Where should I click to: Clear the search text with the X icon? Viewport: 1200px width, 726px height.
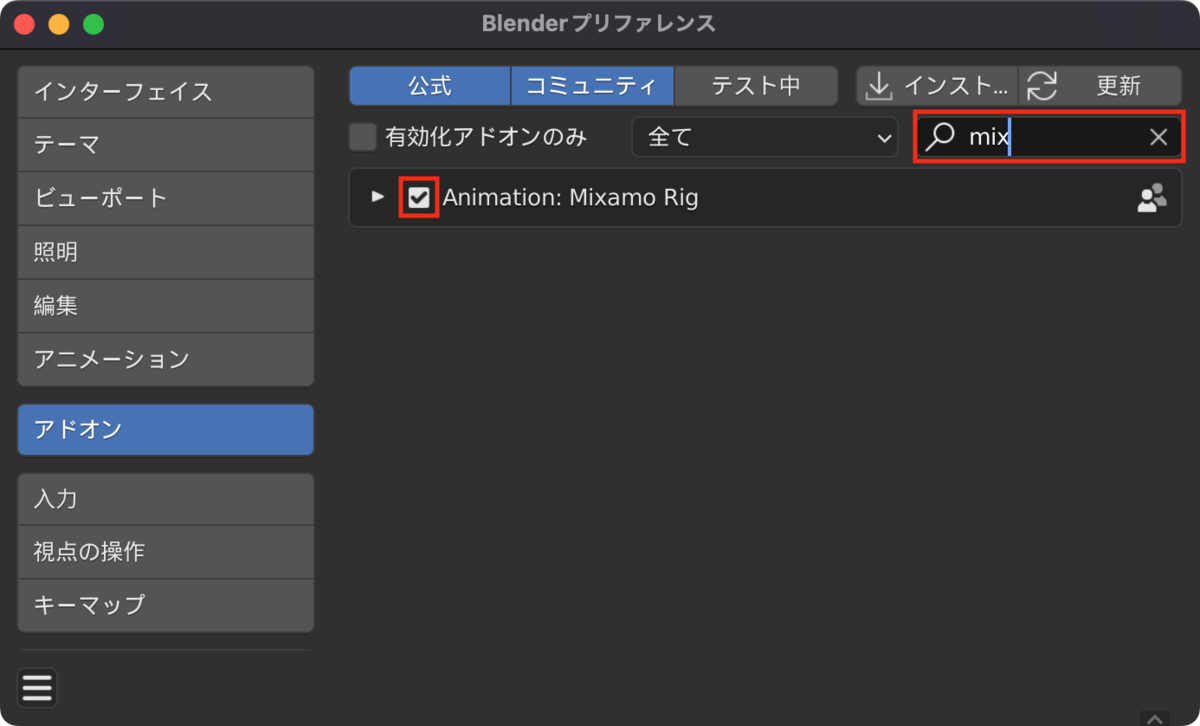(x=1158, y=137)
